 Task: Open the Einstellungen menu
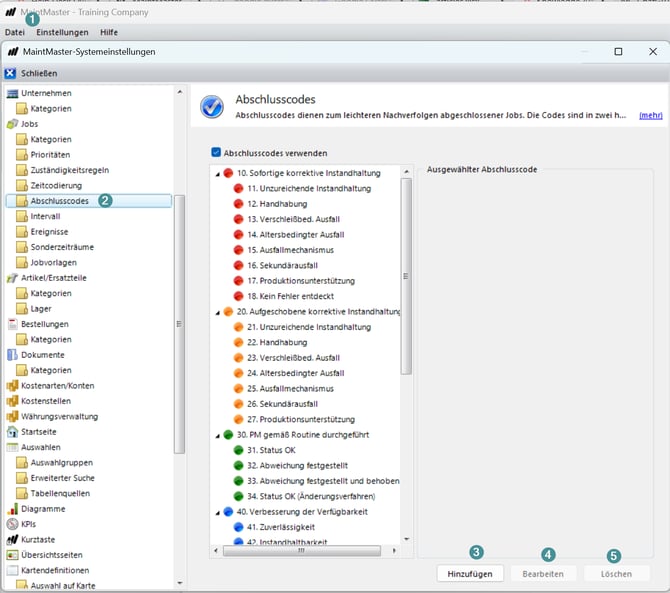click(62, 32)
